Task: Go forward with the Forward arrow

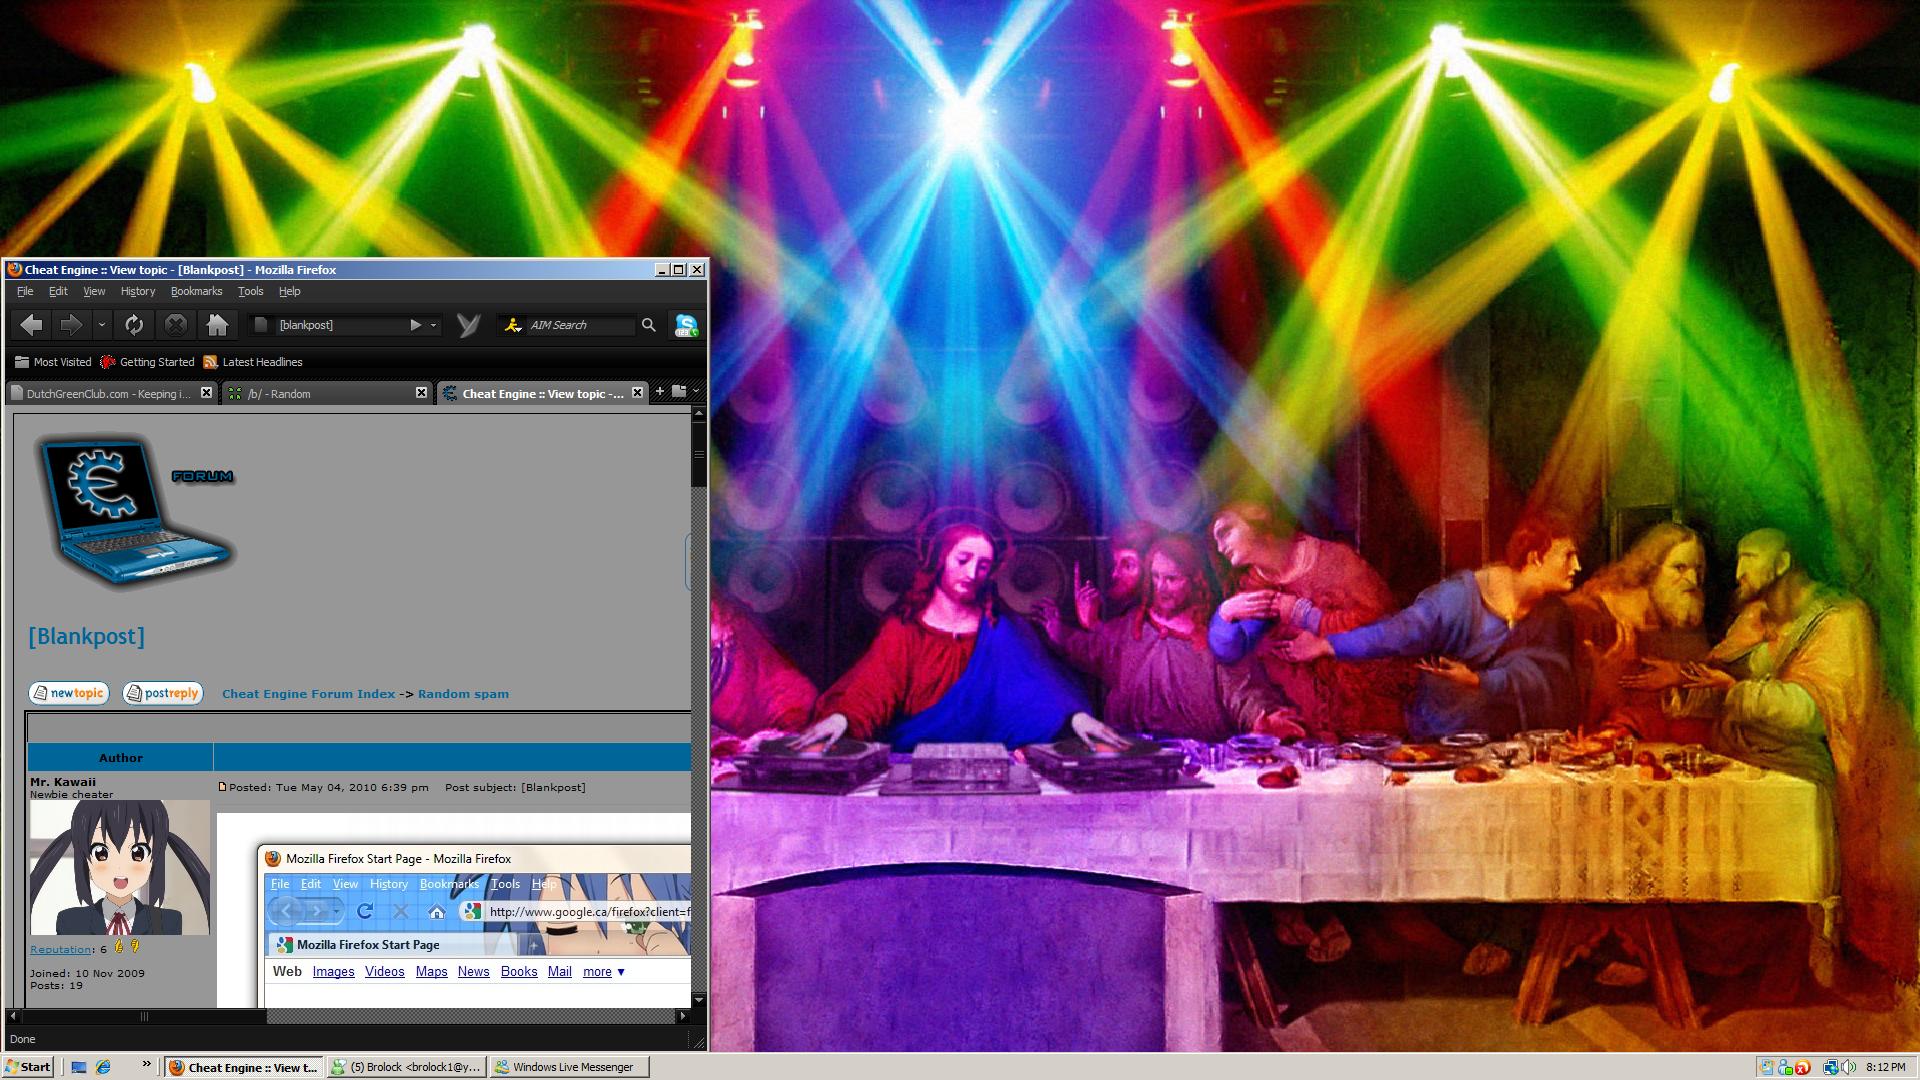Action: [x=71, y=325]
